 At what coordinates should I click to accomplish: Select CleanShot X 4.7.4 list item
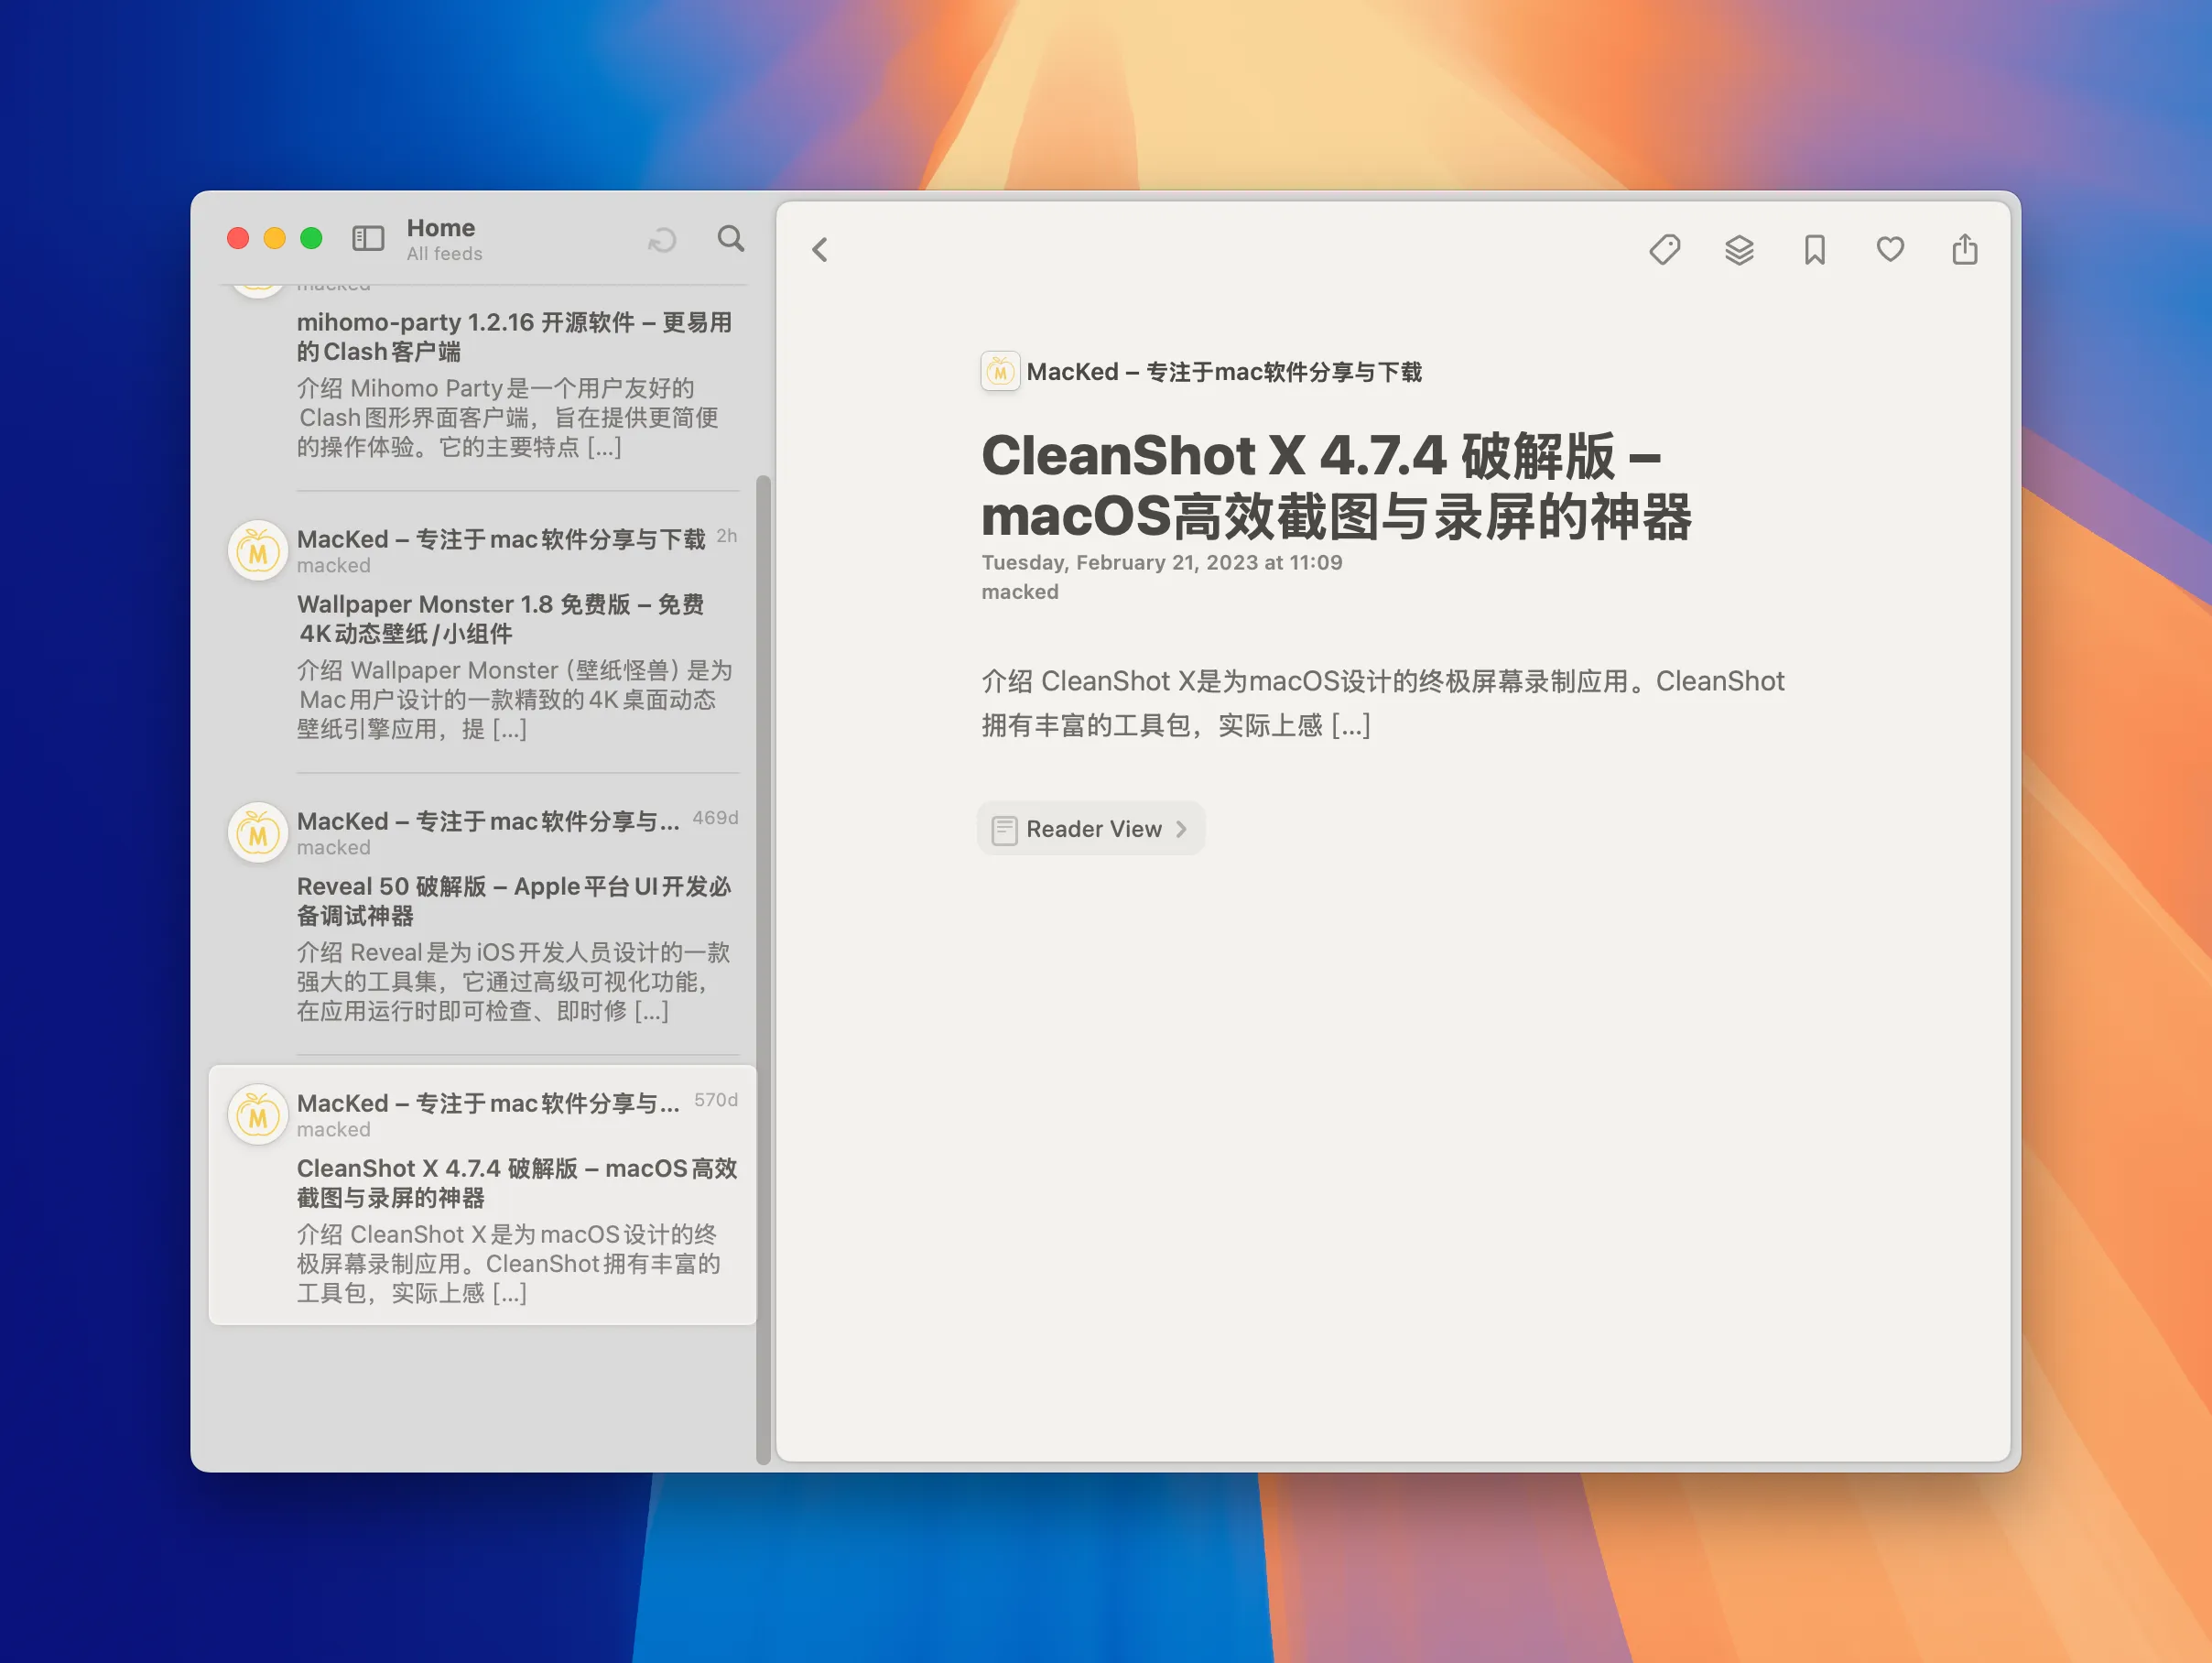click(x=482, y=1196)
